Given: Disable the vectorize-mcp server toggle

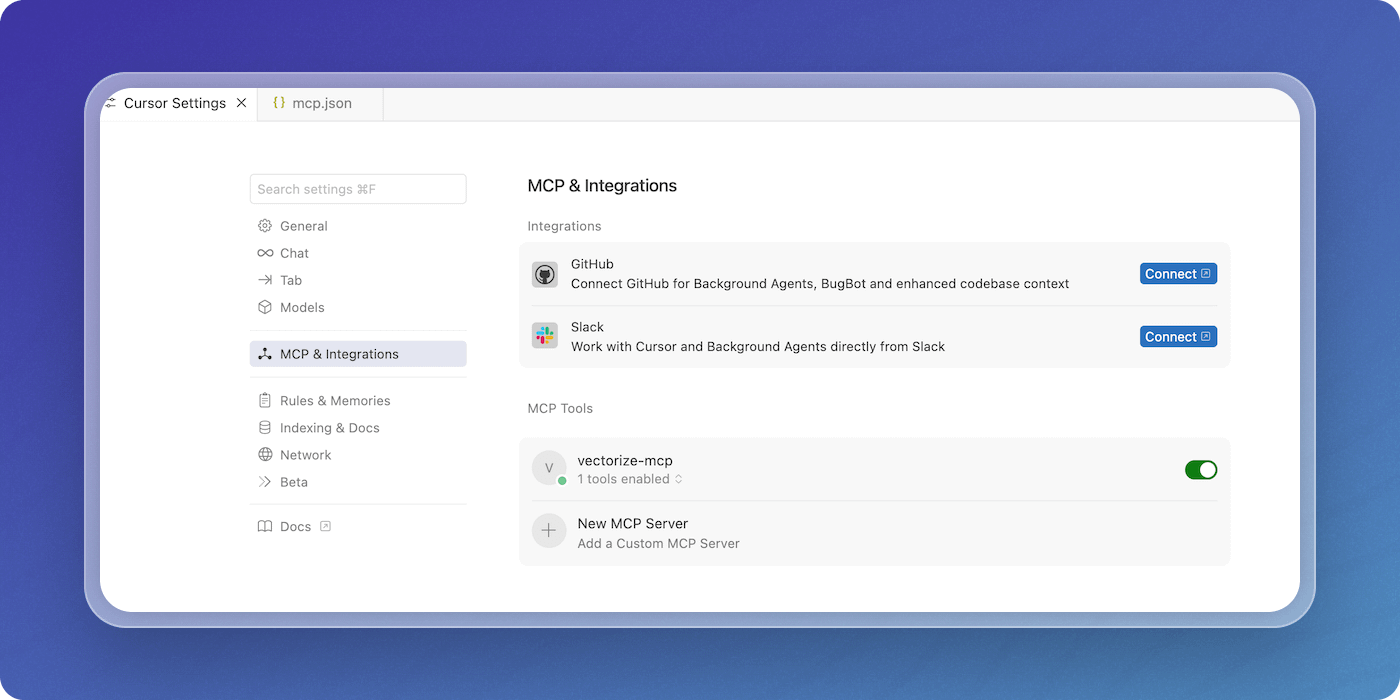Looking at the screenshot, I should click(1201, 469).
